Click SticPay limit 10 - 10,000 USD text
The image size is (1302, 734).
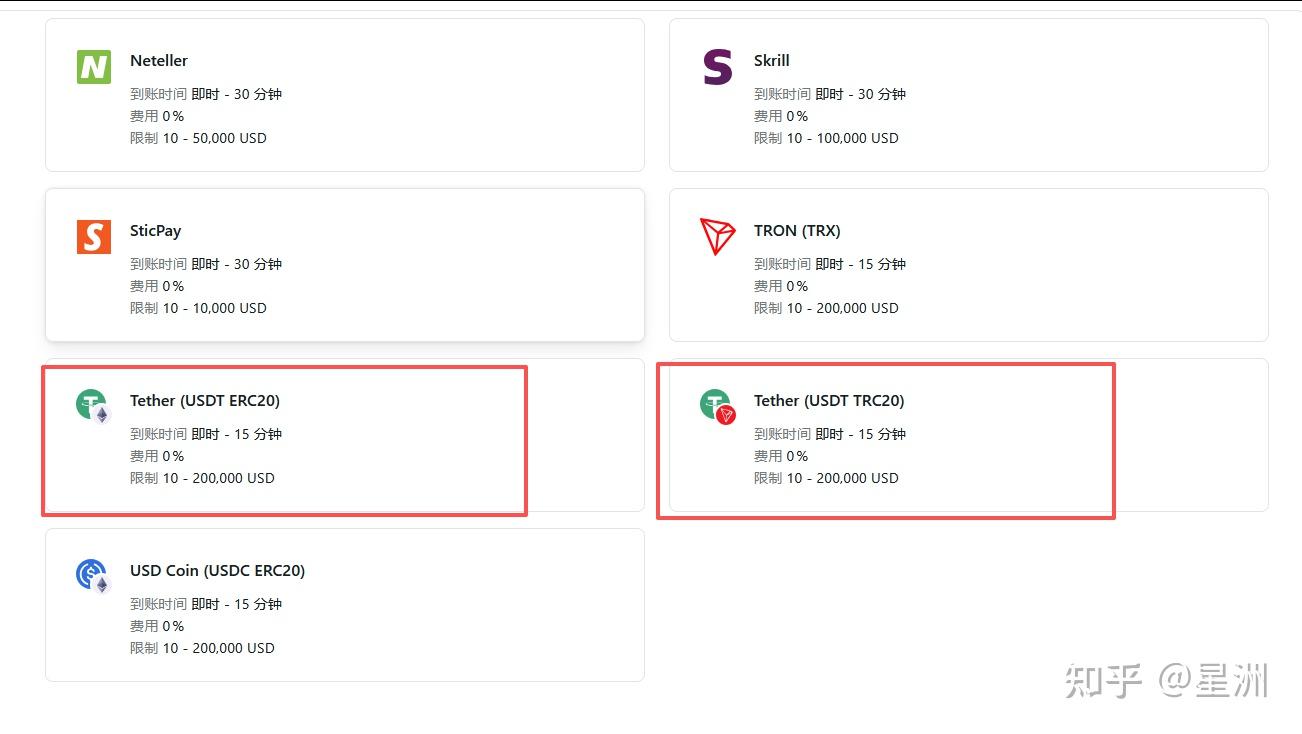[x=198, y=308]
